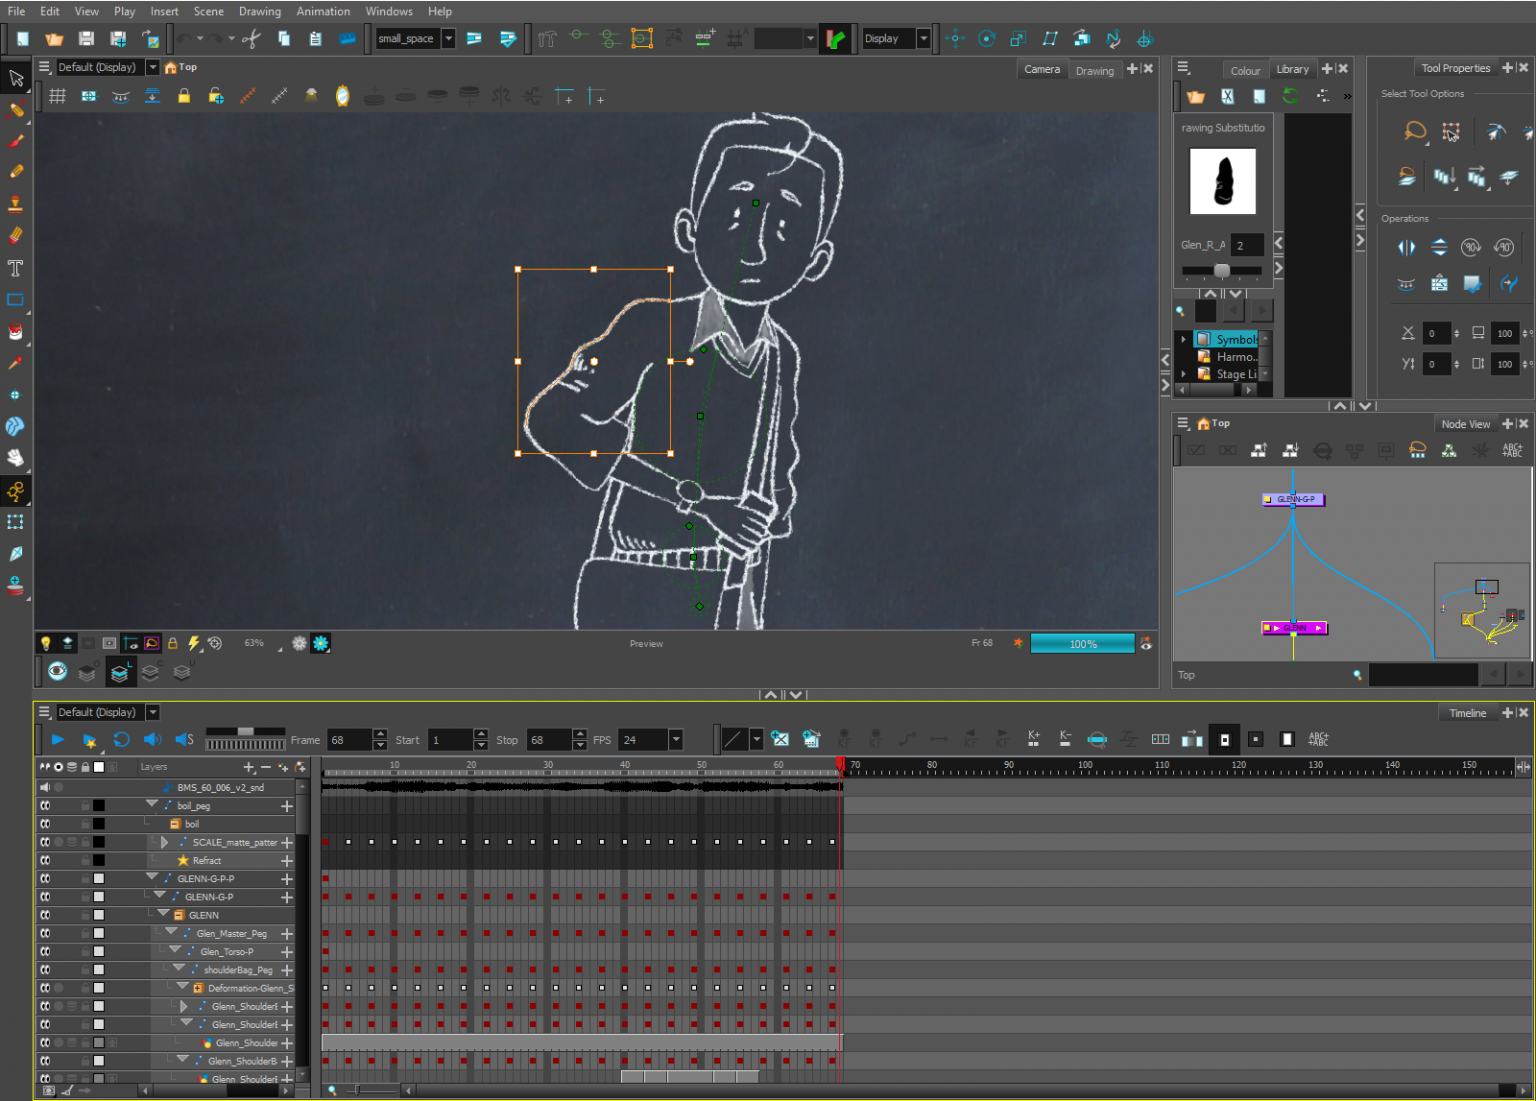
Task: Toggle sound playback speaker icon
Action: click(152, 740)
